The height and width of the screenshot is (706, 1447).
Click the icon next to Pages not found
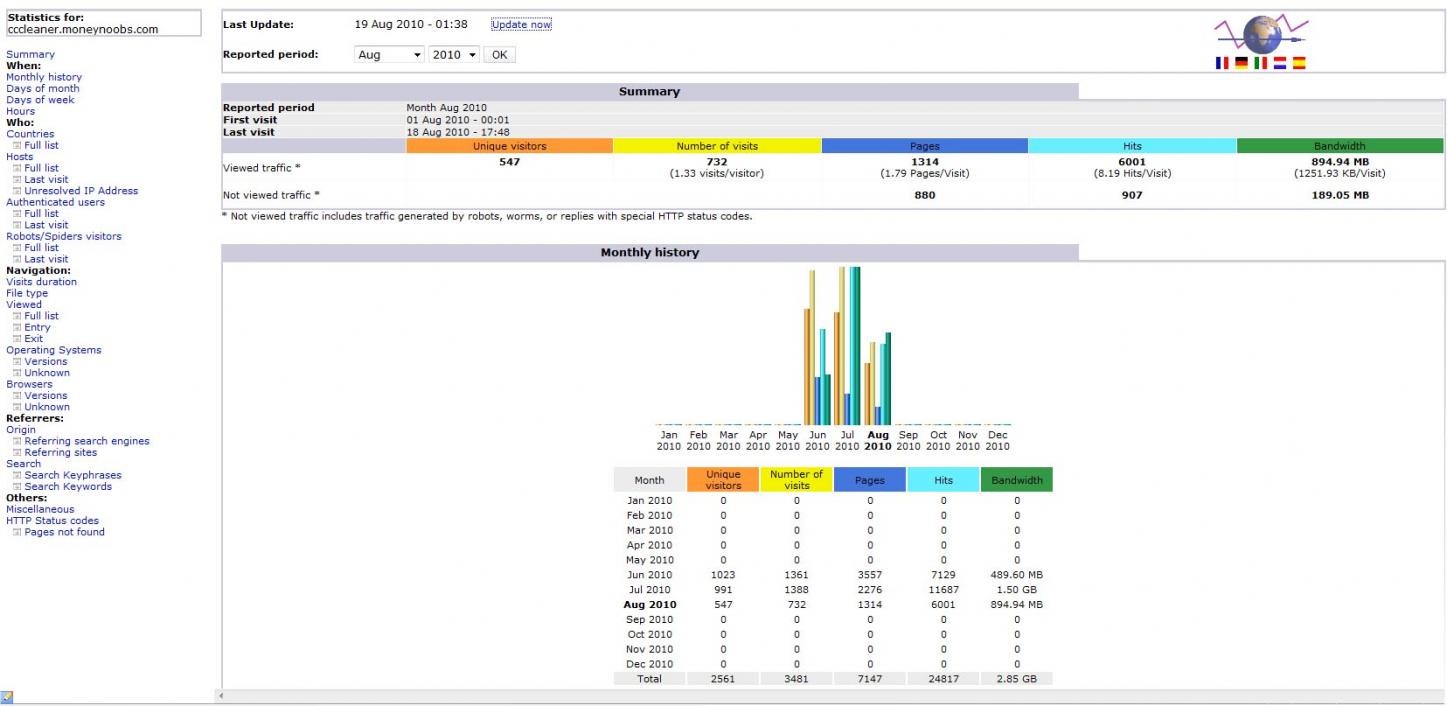coord(17,532)
